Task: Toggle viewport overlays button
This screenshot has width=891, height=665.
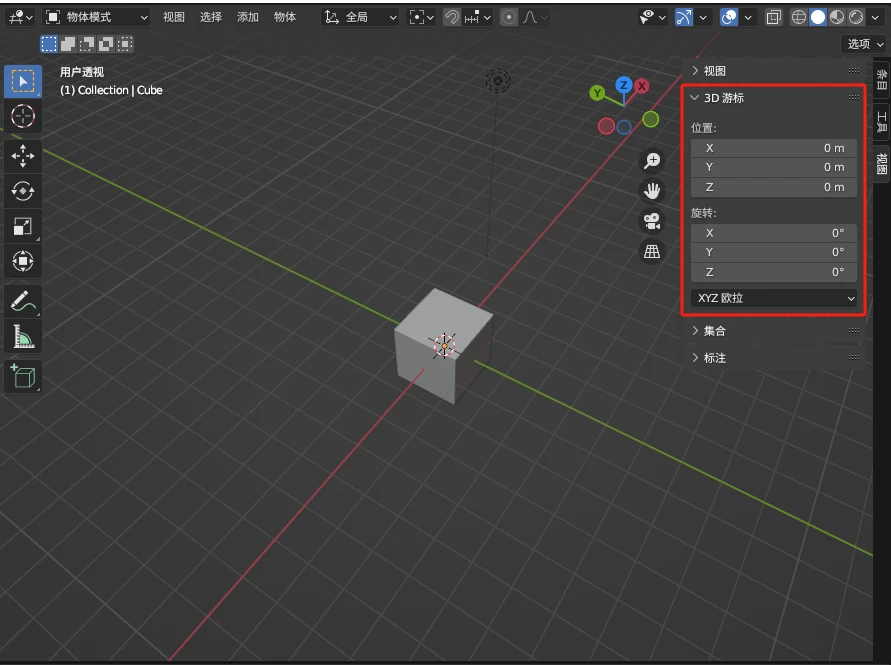Action: [x=728, y=17]
